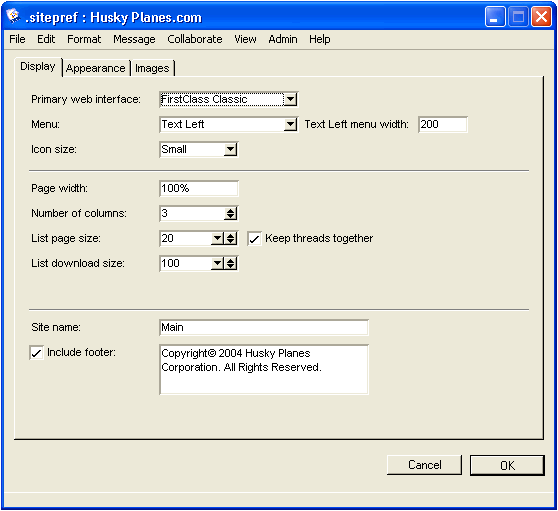Screen dimensions: 558x511
Task: Click into the Site name field
Action: coord(264,327)
